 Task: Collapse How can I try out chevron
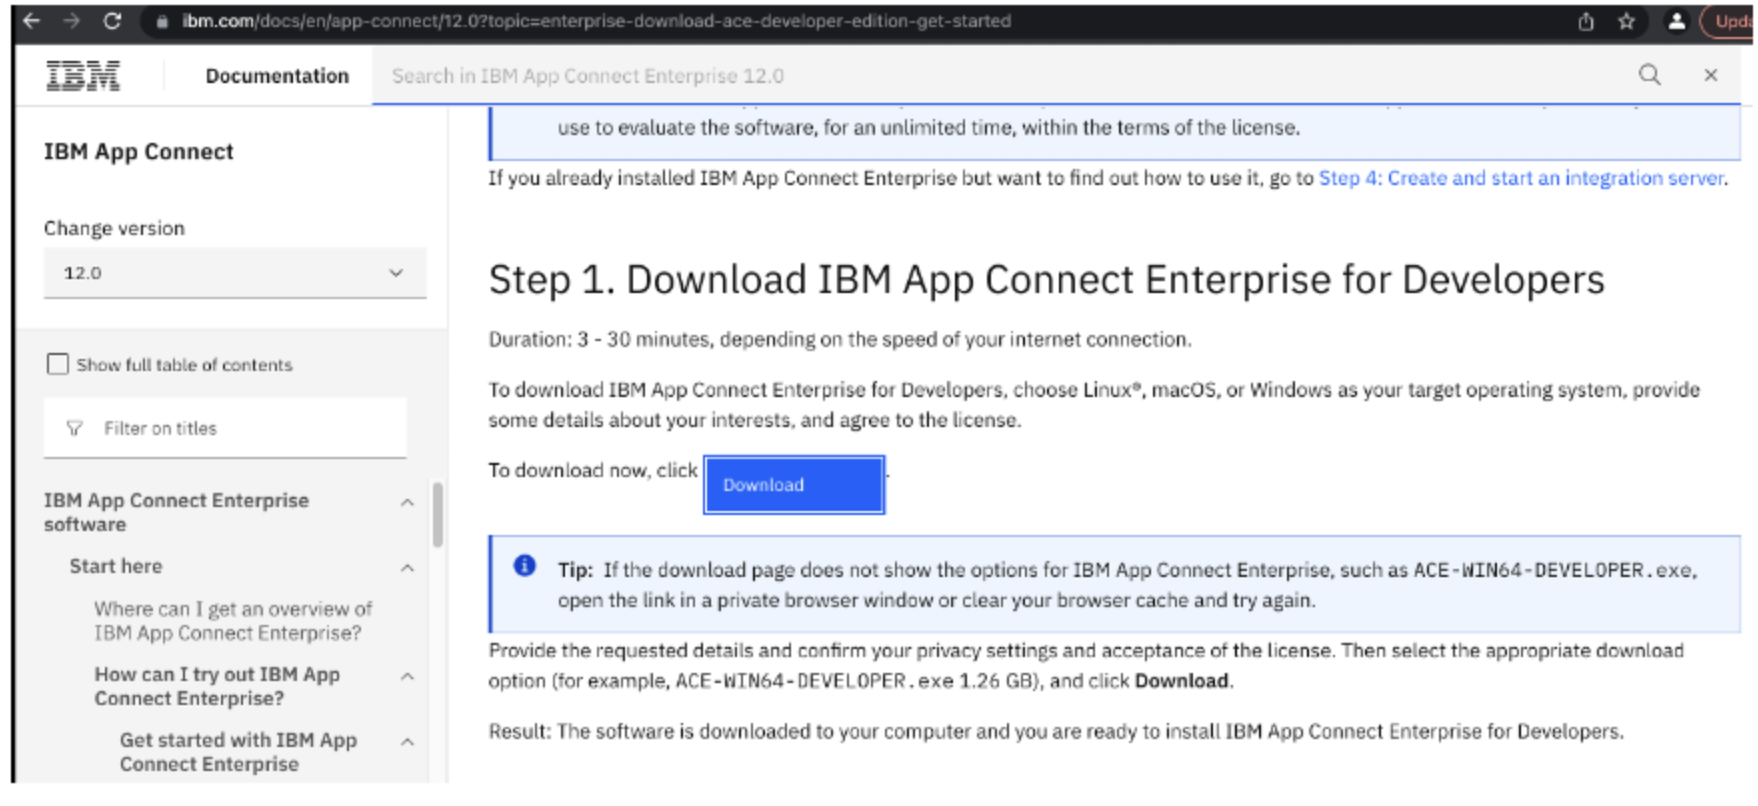(407, 677)
